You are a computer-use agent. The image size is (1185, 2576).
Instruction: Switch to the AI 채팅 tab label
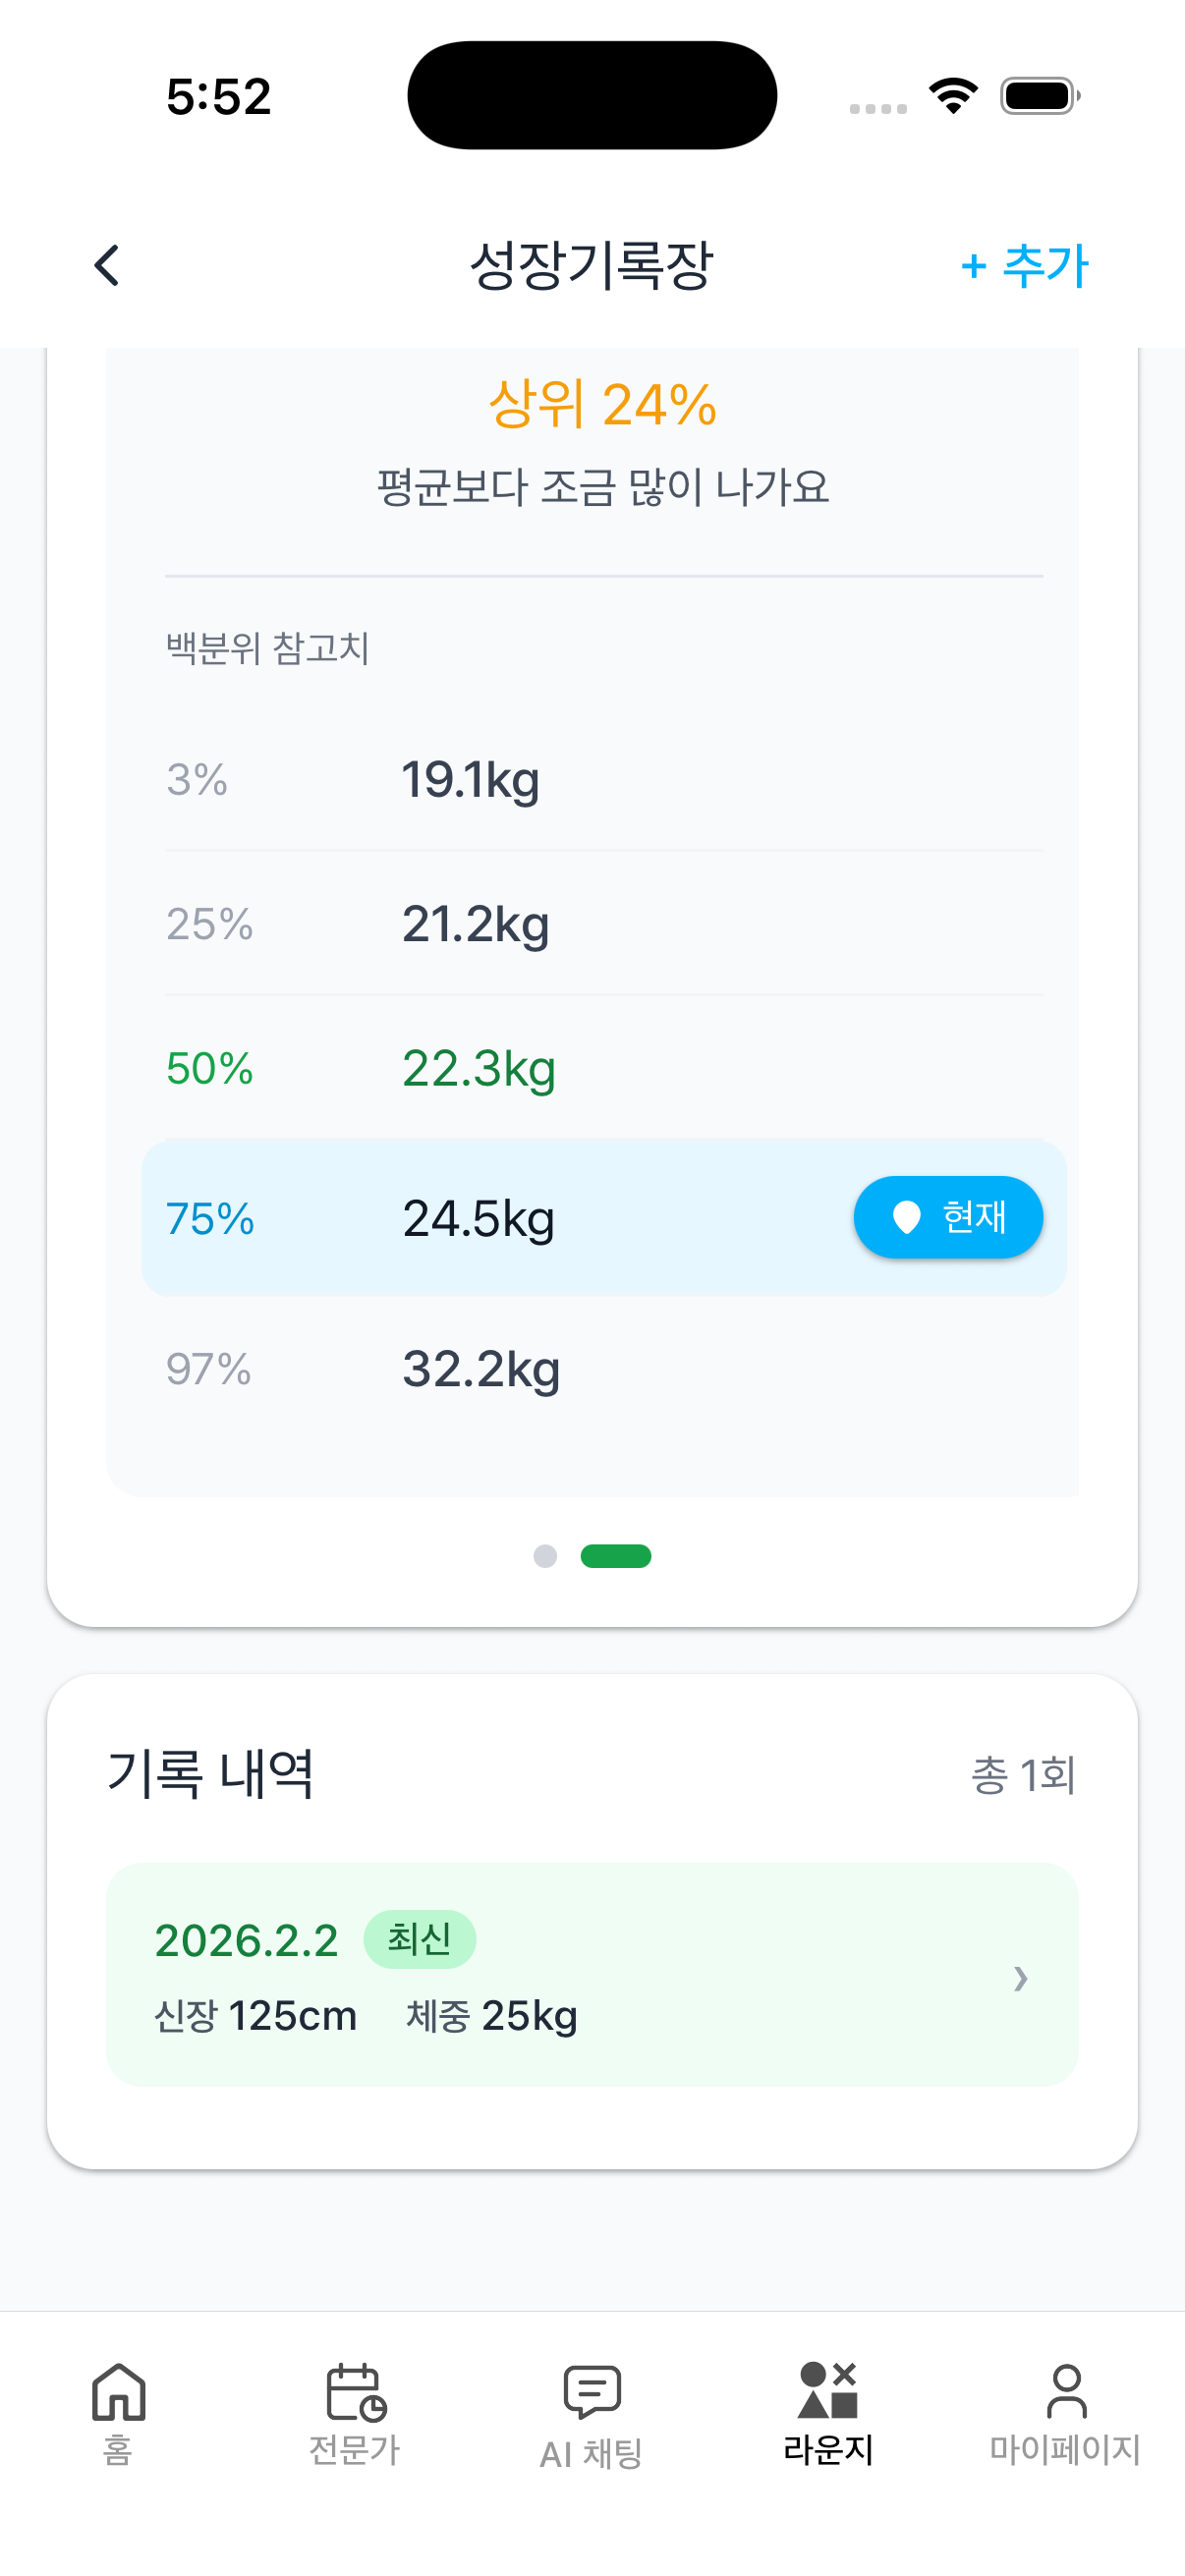tap(591, 2453)
